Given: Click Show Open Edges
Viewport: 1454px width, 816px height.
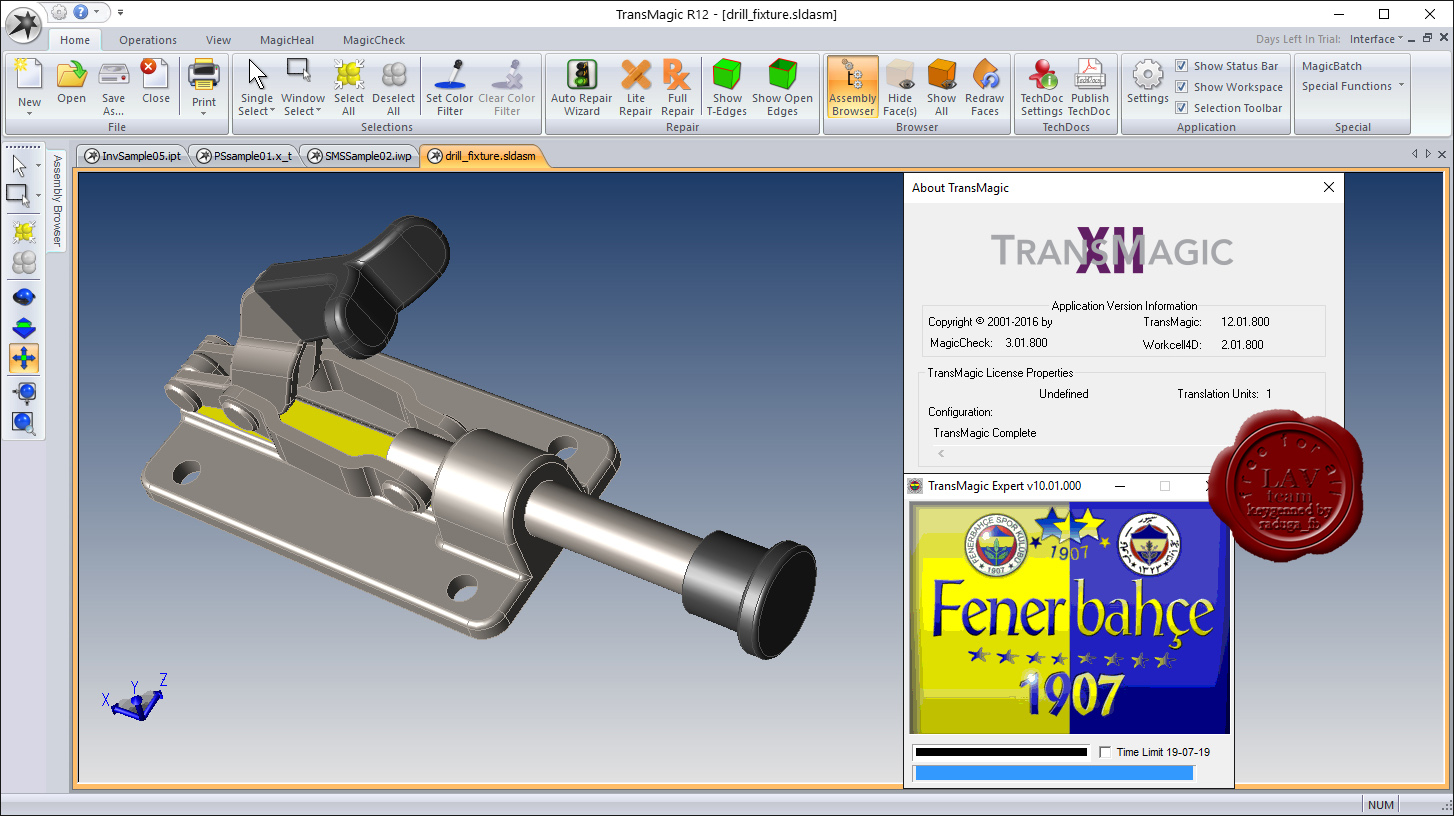Looking at the screenshot, I should pyautogui.click(x=782, y=87).
